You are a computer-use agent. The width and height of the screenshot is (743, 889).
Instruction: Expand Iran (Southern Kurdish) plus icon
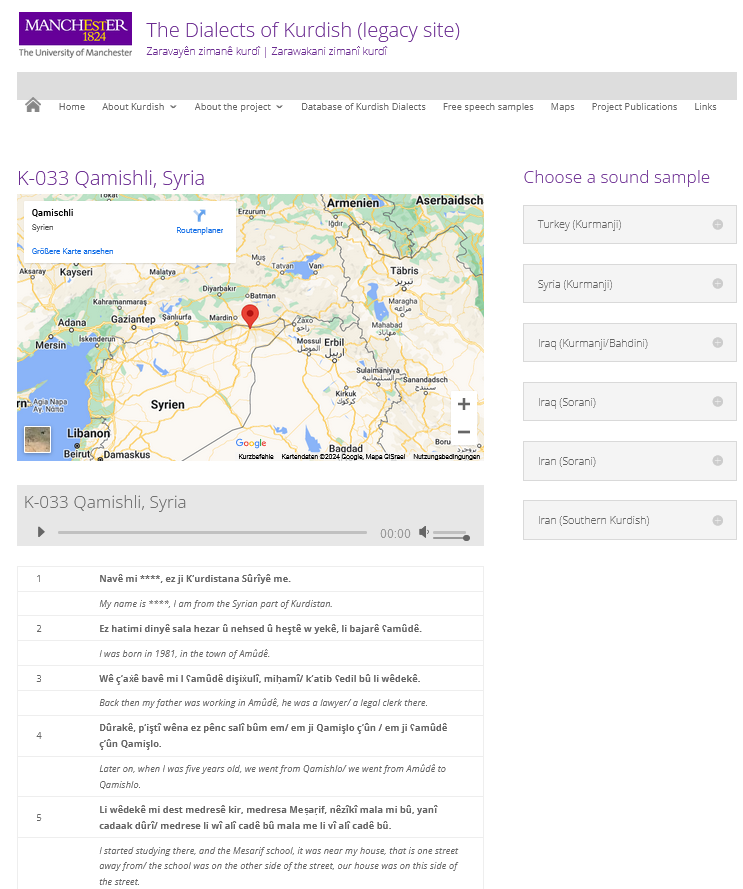[x=717, y=520]
